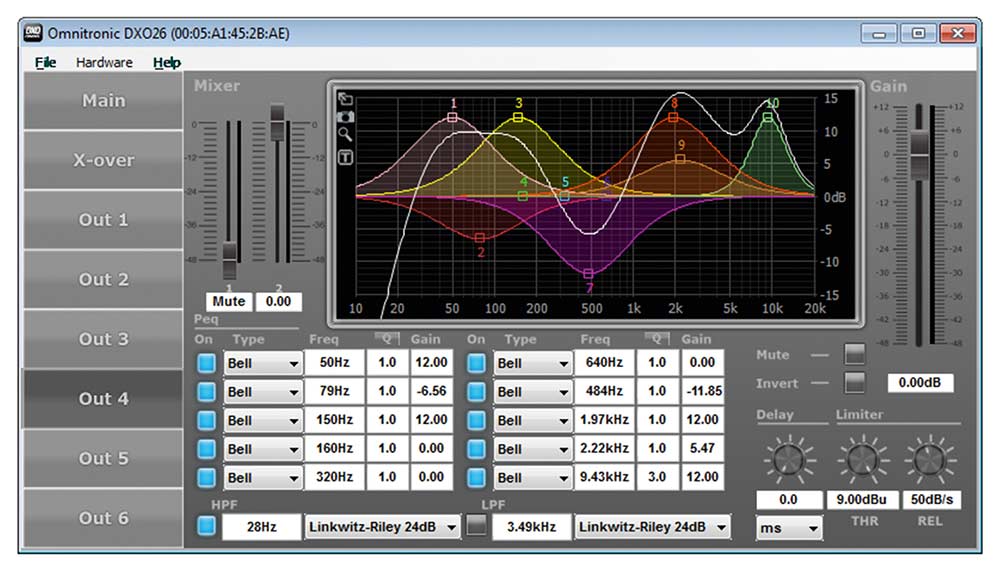Screen dimensions: 1000x570
Task: Click the graph magnifier zoom icon
Action: tap(345, 135)
